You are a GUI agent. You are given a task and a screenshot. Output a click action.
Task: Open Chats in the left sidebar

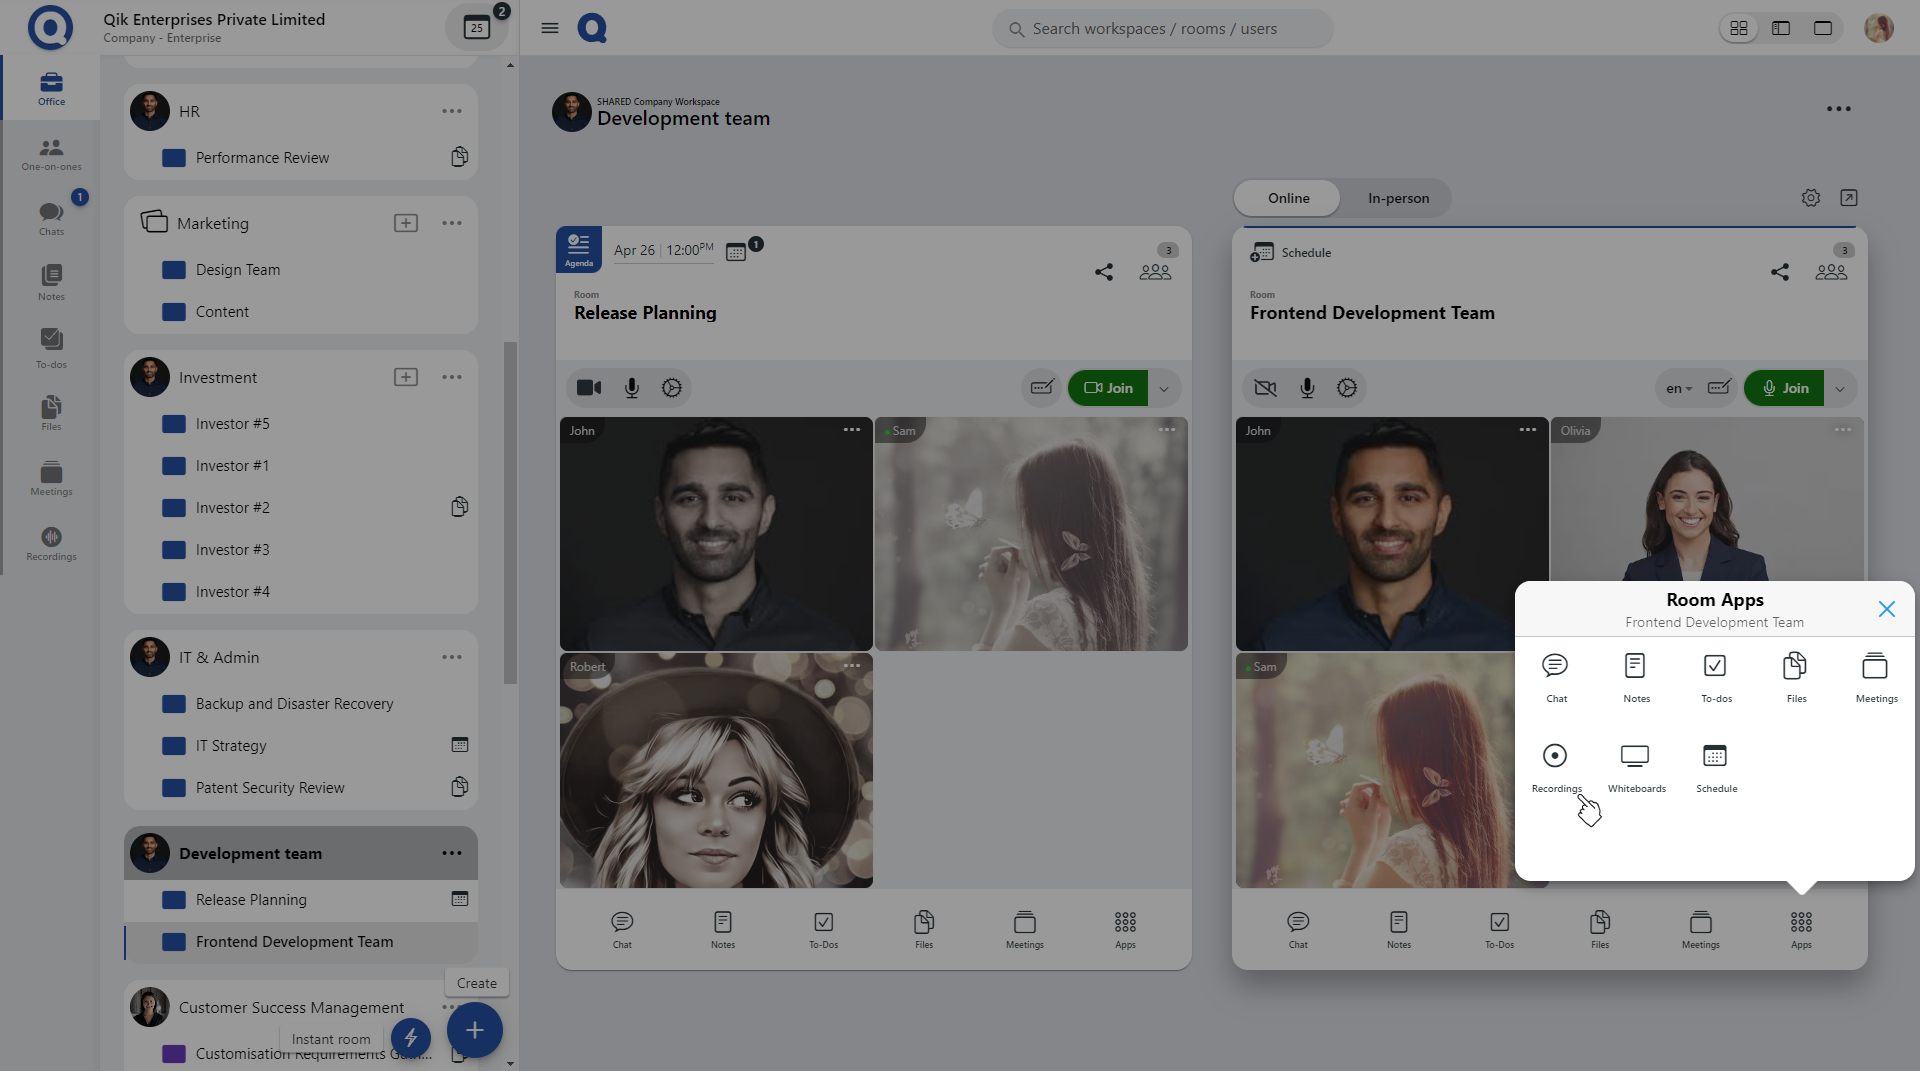(x=51, y=217)
